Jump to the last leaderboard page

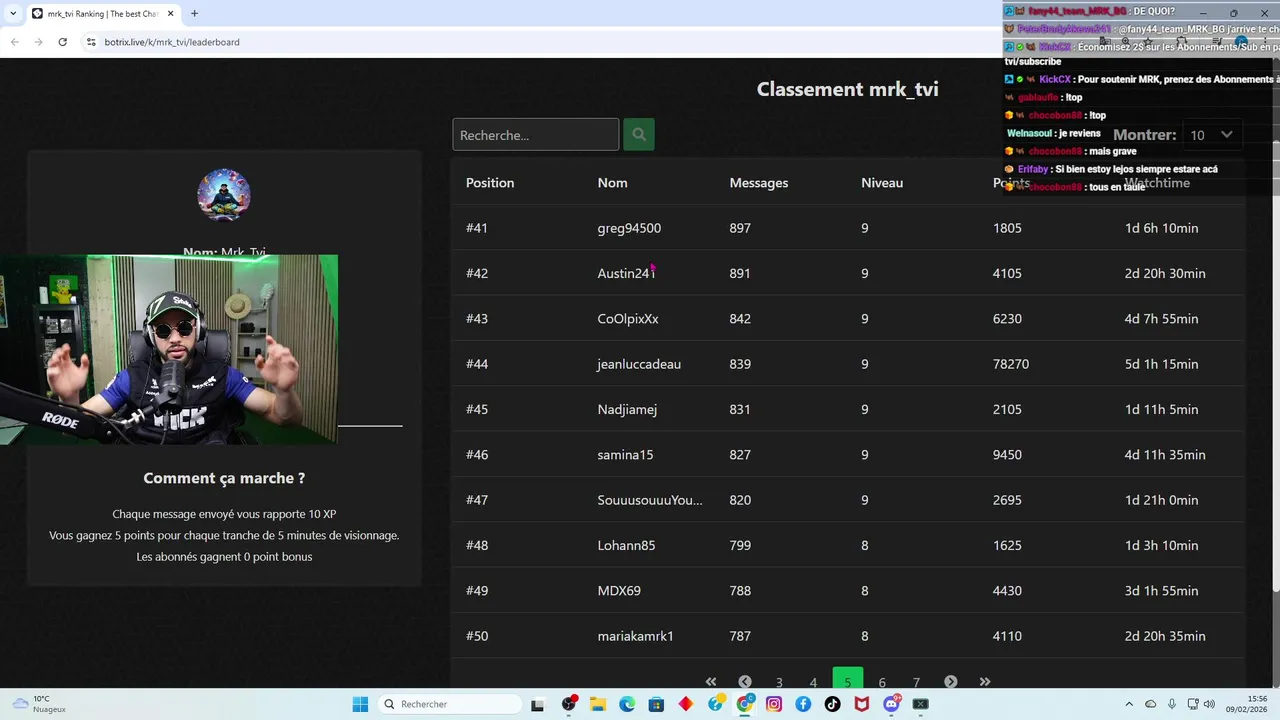click(x=985, y=682)
